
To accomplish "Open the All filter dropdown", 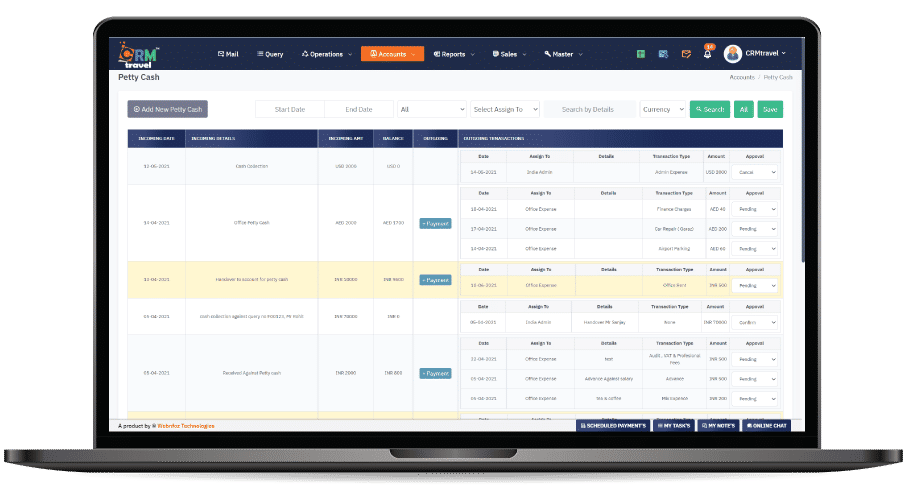I will coord(432,109).
